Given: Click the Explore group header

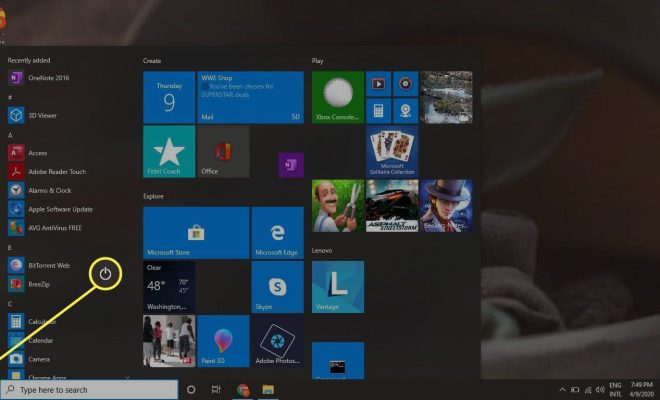Looking at the screenshot, I should (x=153, y=196).
